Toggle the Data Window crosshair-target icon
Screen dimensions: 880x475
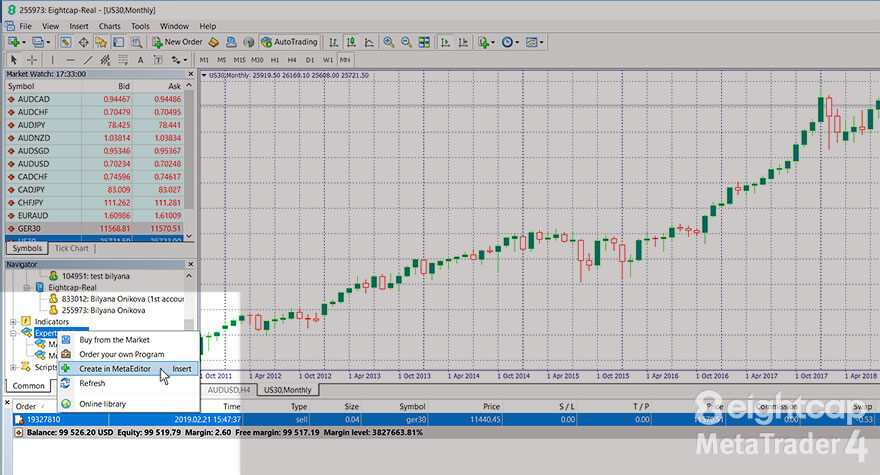[83, 42]
